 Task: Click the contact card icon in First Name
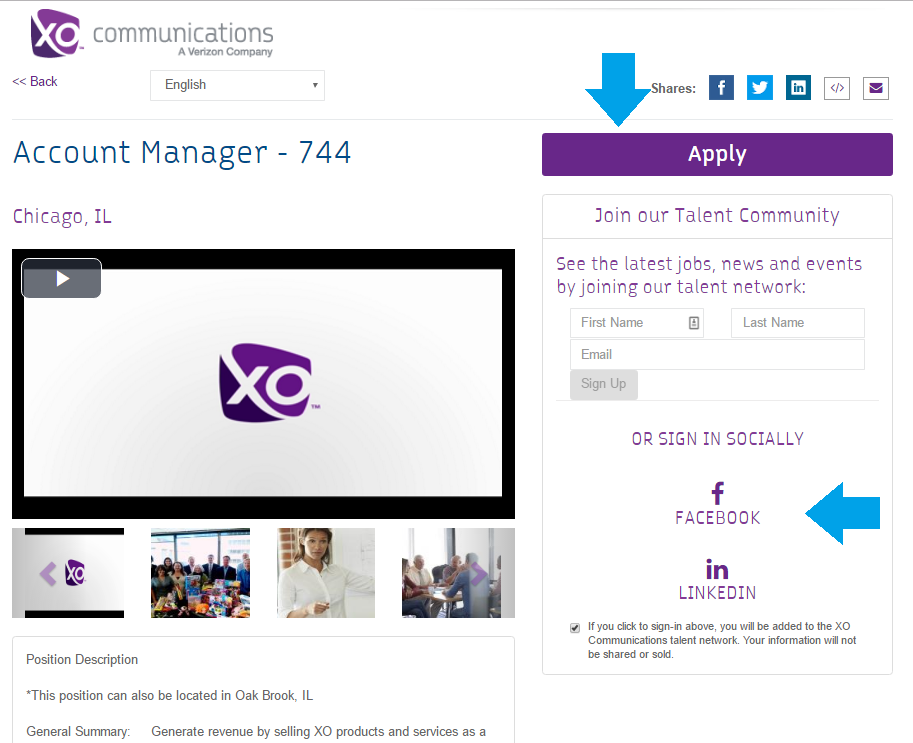point(693,323)
